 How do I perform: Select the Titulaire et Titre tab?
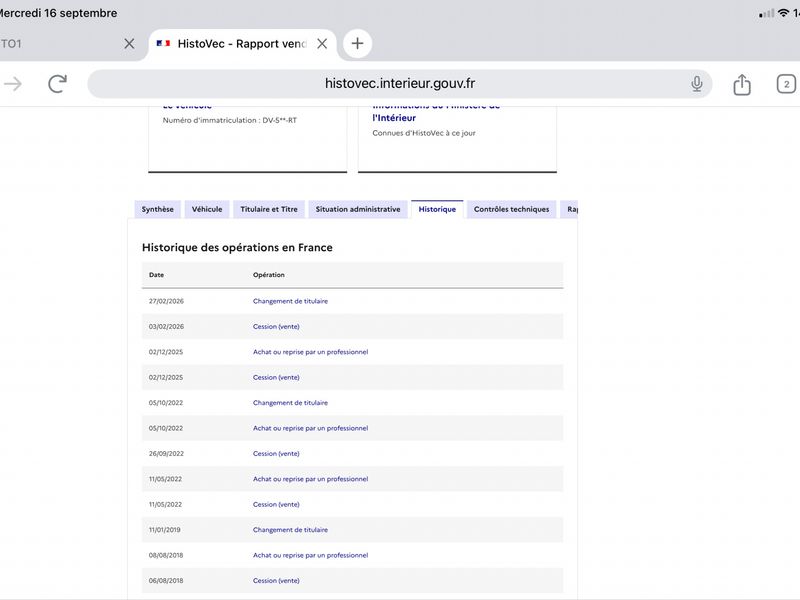click(269, 209)
